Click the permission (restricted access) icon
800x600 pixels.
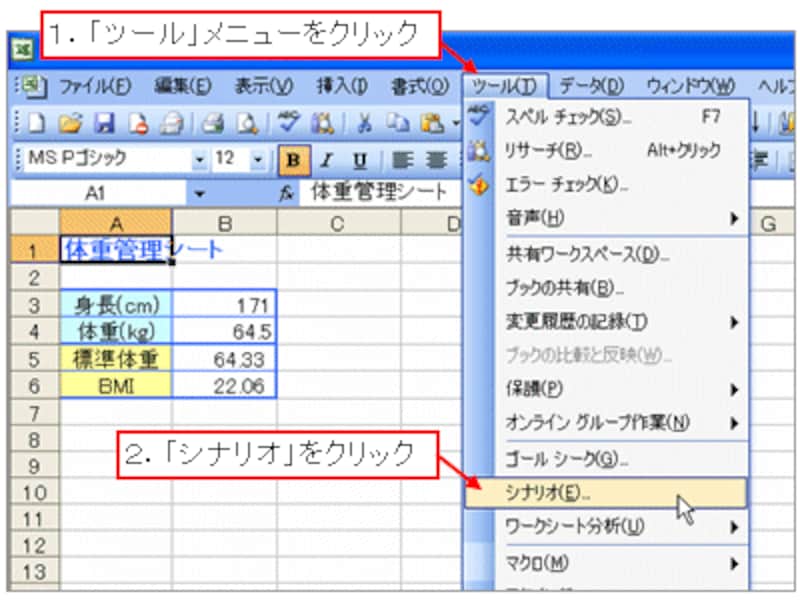(138, 123)
